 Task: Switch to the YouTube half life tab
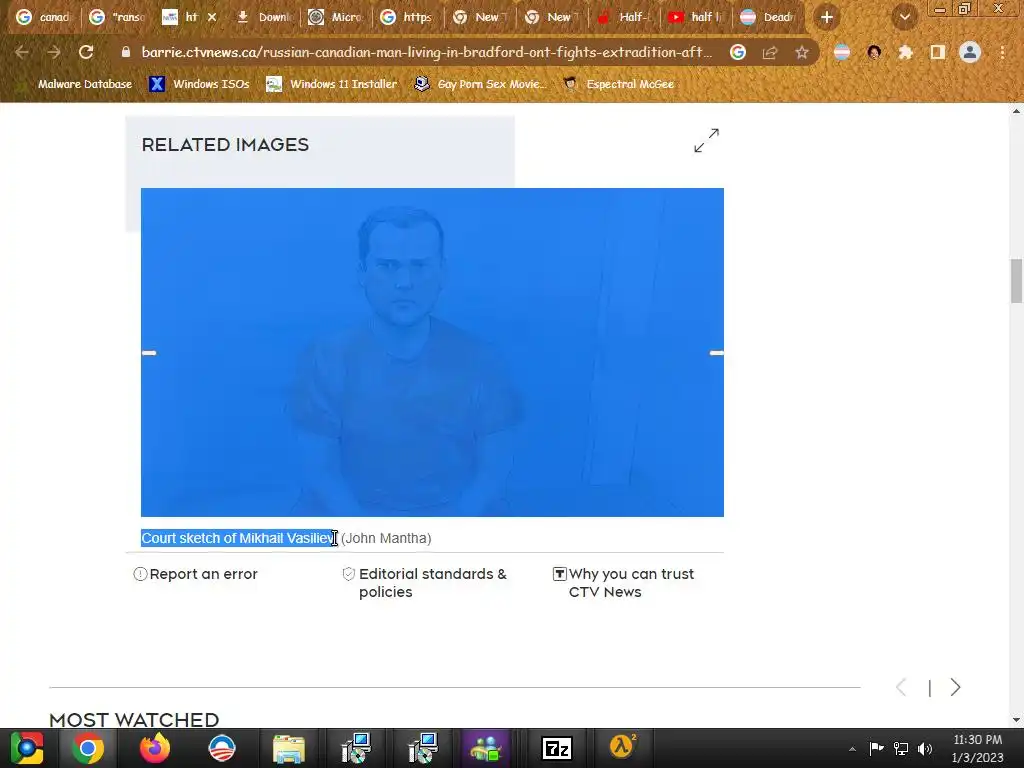pos(696,18)
